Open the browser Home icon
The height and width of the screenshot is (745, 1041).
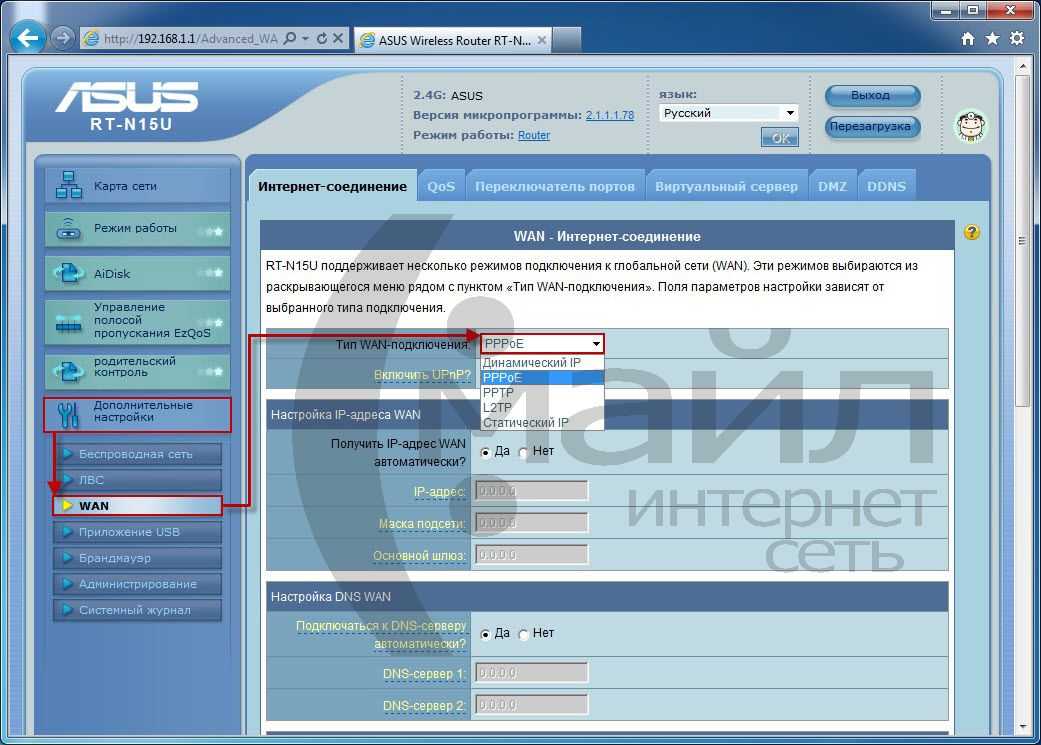point(967,39)
